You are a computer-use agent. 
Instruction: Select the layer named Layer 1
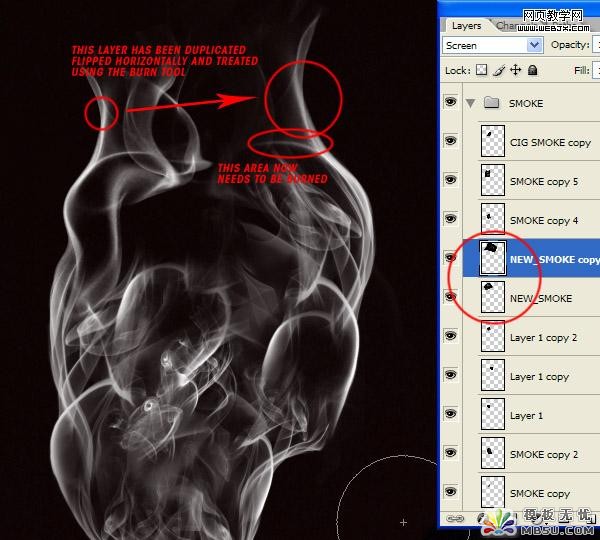pyautogui.click(x=526, y=416)
